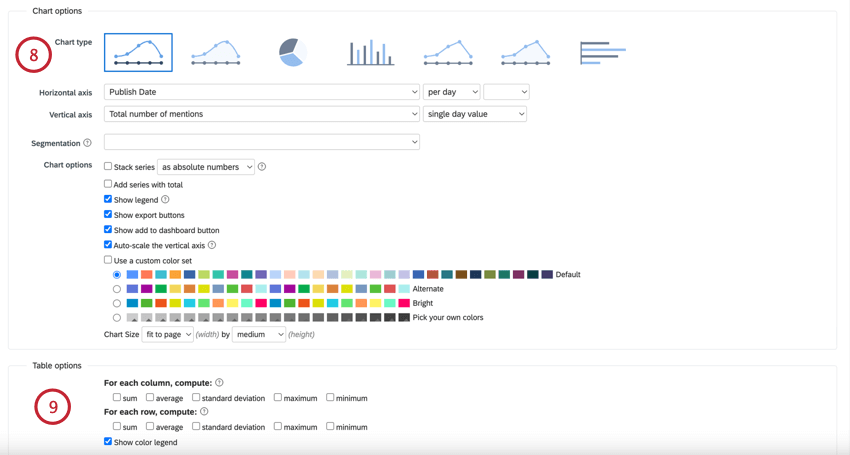Open help icon for each row compute

(x=204, y=412)
